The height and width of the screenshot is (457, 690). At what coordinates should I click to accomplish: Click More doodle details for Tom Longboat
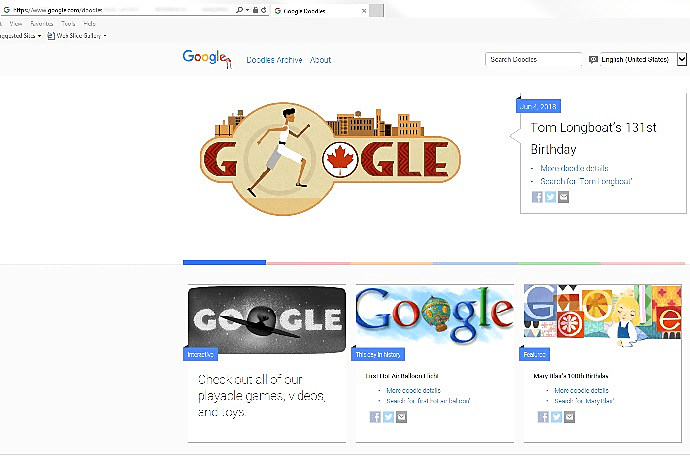click(574, 168)
